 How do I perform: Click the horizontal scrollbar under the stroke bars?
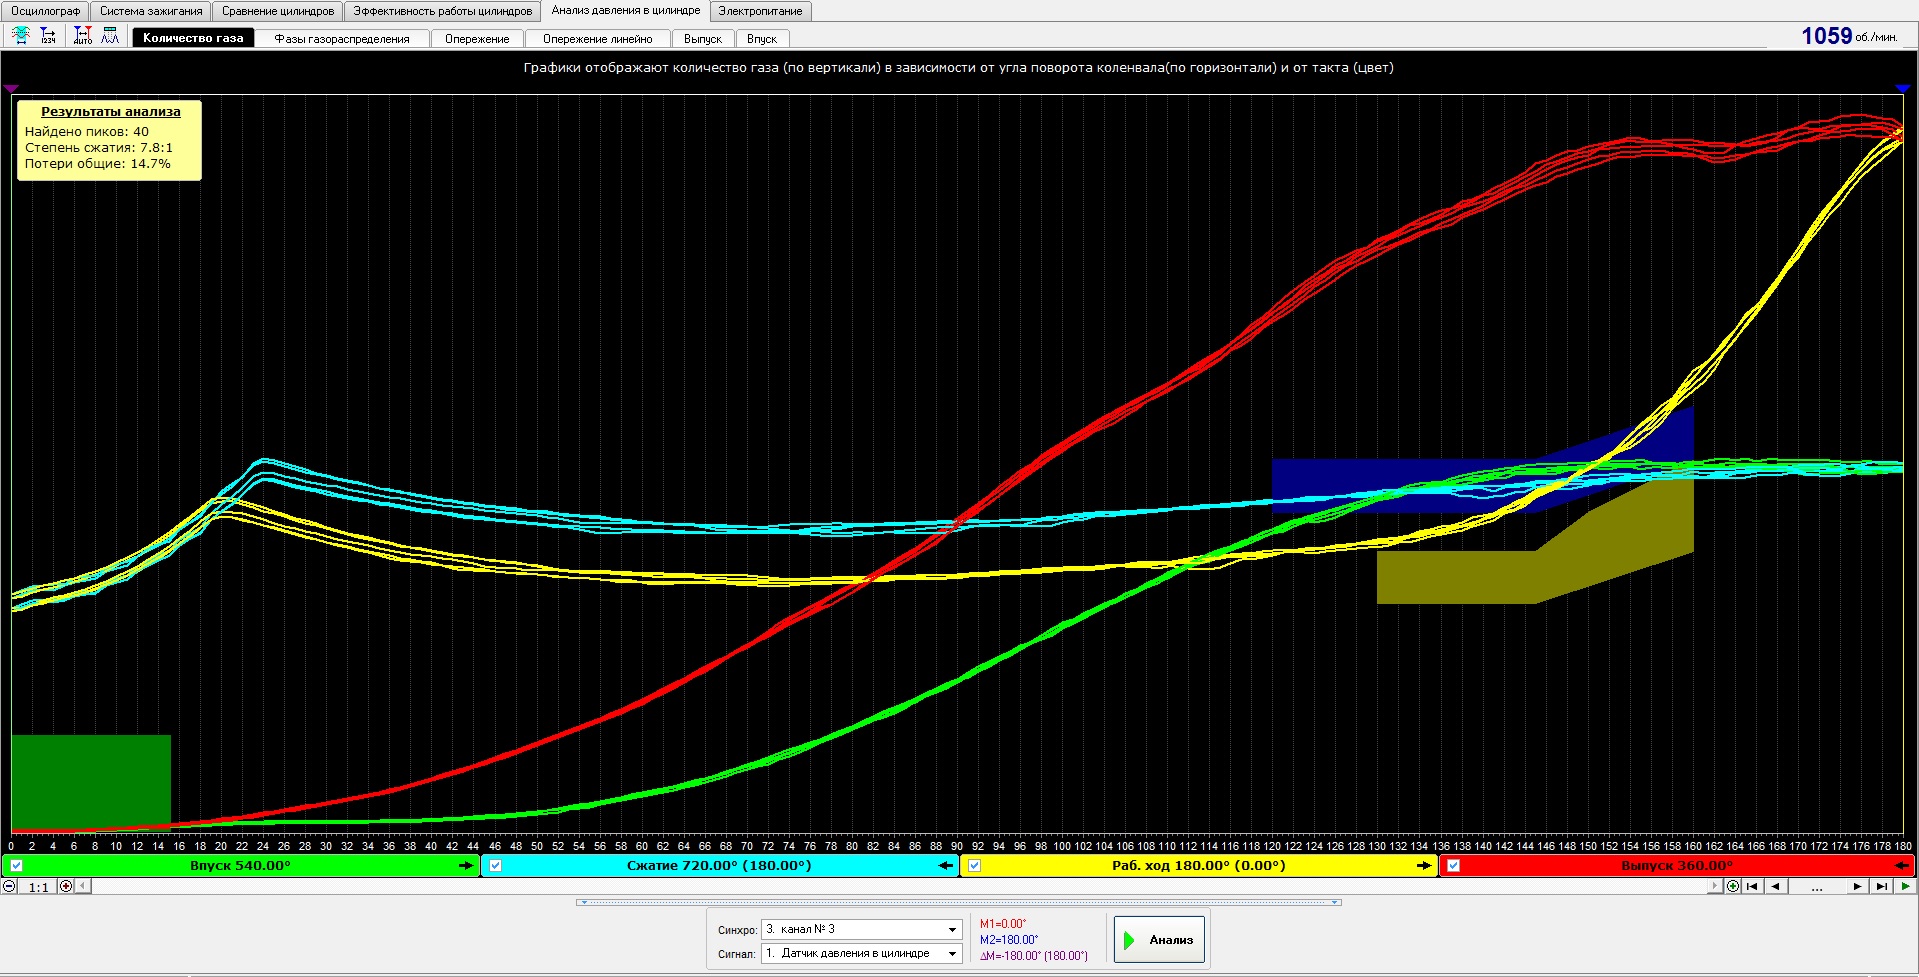[900, 886]
